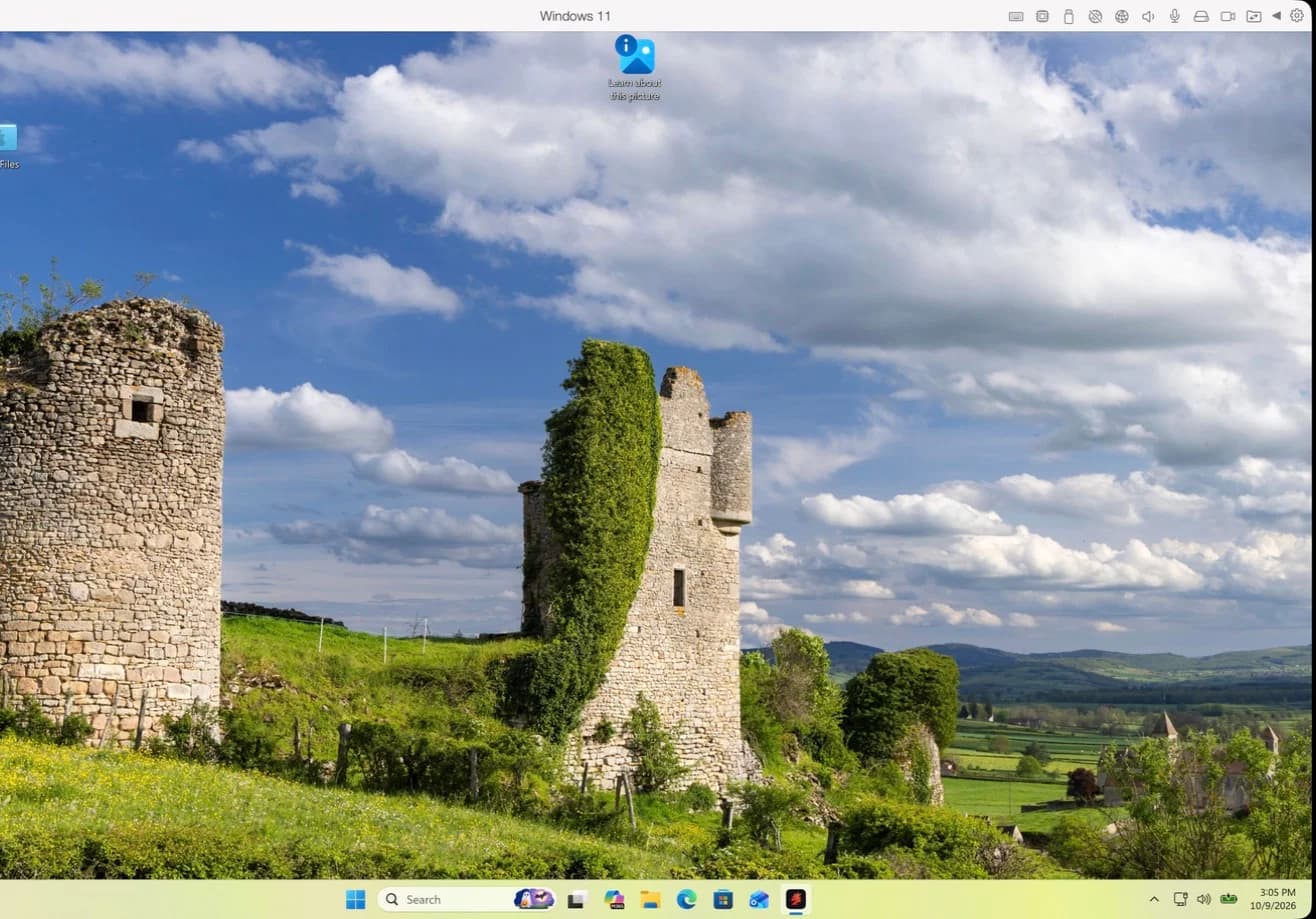The width and height of the screenshot is (1316, 919).
Task: Click the Halloween ghost illustration in the Search box
Action: [534, 898]
